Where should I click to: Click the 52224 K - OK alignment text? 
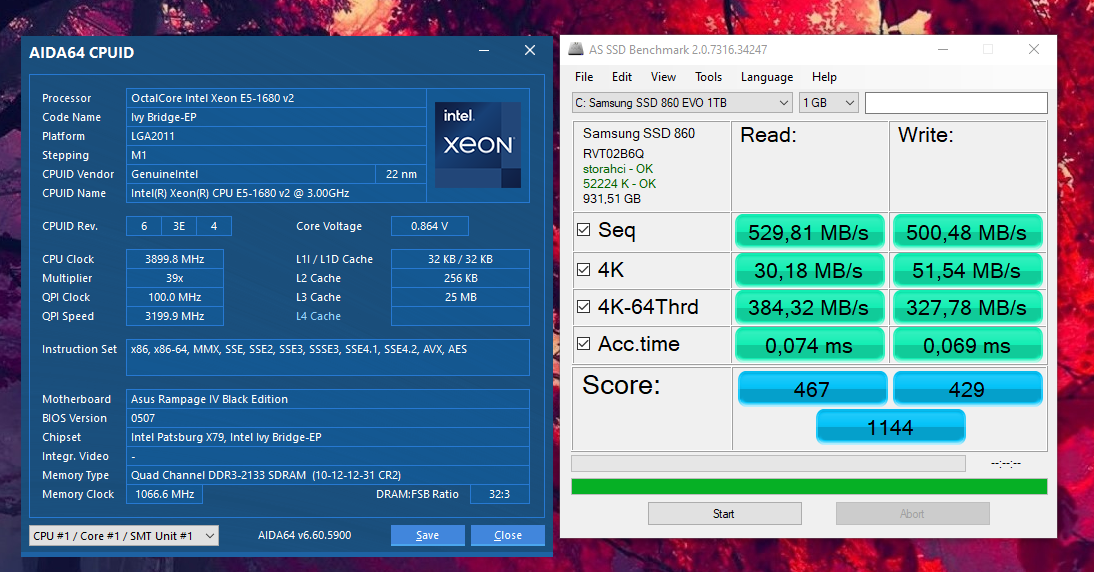(619, 183)
